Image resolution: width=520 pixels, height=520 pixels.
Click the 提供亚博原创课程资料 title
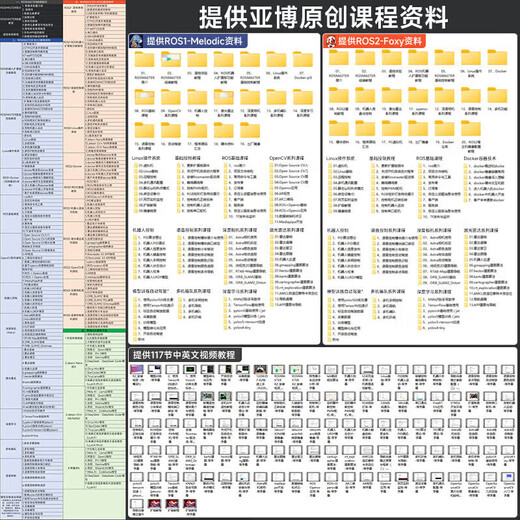[323, 17]
